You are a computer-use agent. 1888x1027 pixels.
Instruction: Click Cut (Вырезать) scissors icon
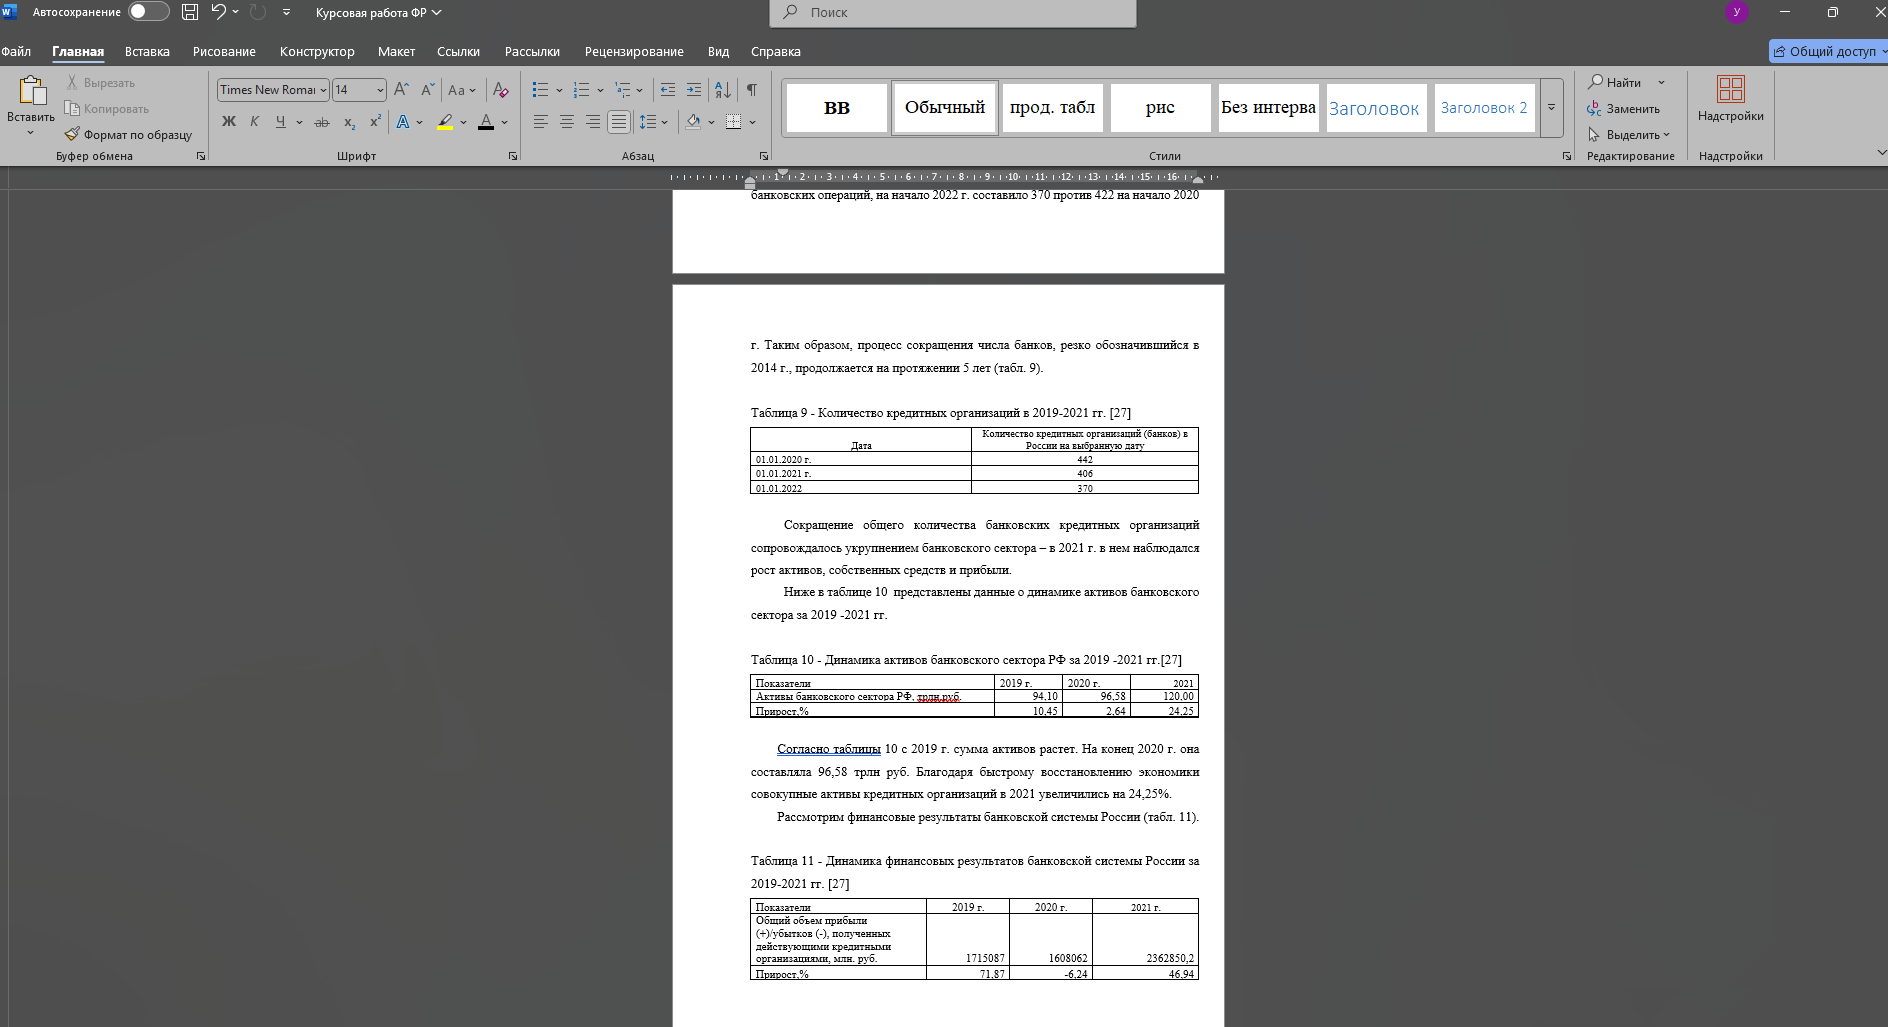[x=72, y=83]
